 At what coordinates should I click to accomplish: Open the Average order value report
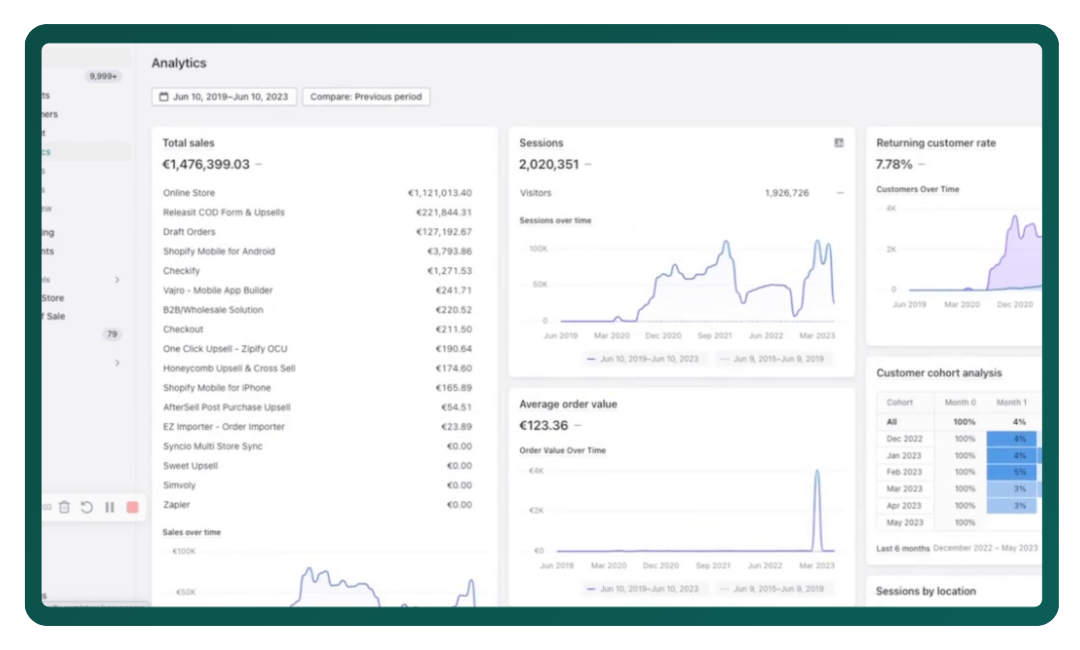568,404
